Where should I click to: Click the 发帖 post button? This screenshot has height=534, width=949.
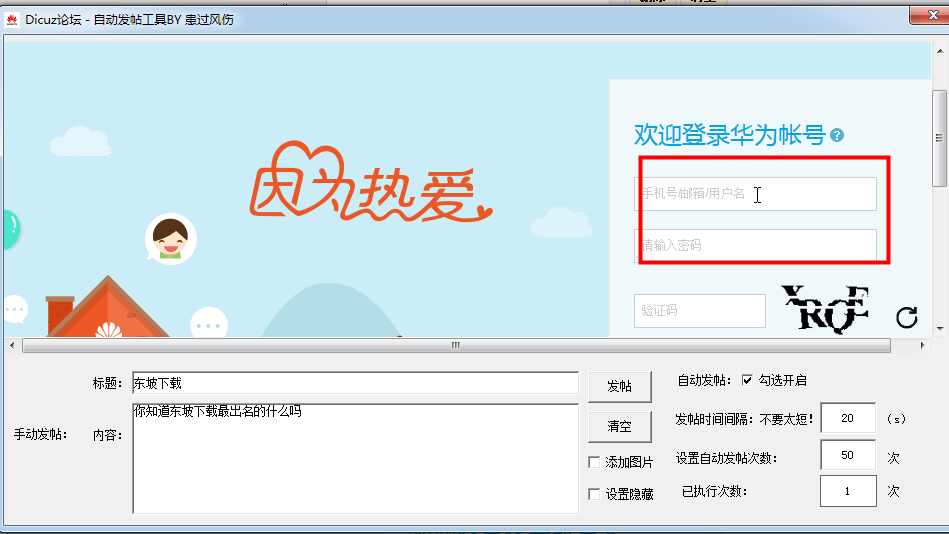pyautogui.click(x=620, y=386)
